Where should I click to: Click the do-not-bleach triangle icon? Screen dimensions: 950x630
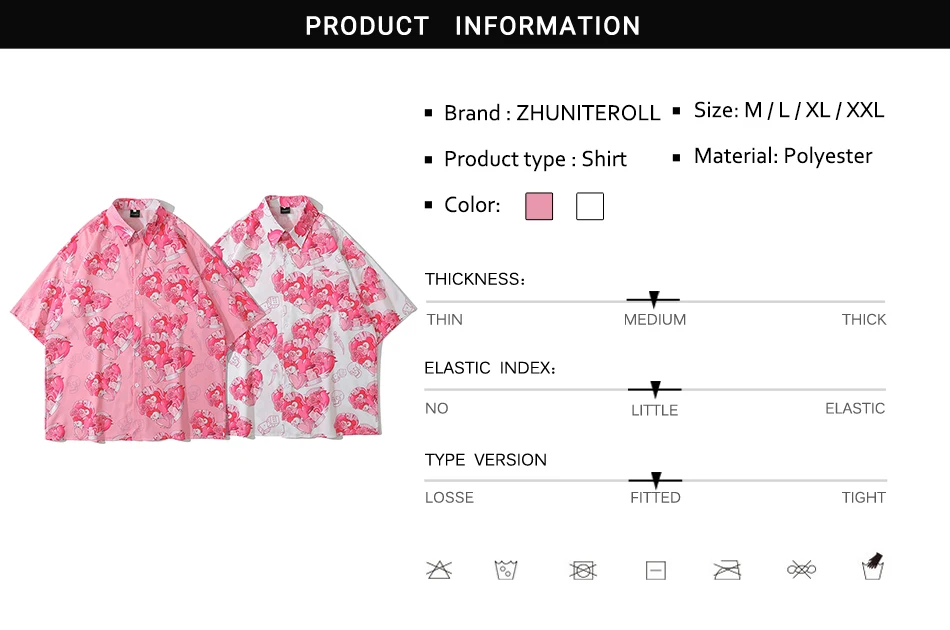point(439,570)
